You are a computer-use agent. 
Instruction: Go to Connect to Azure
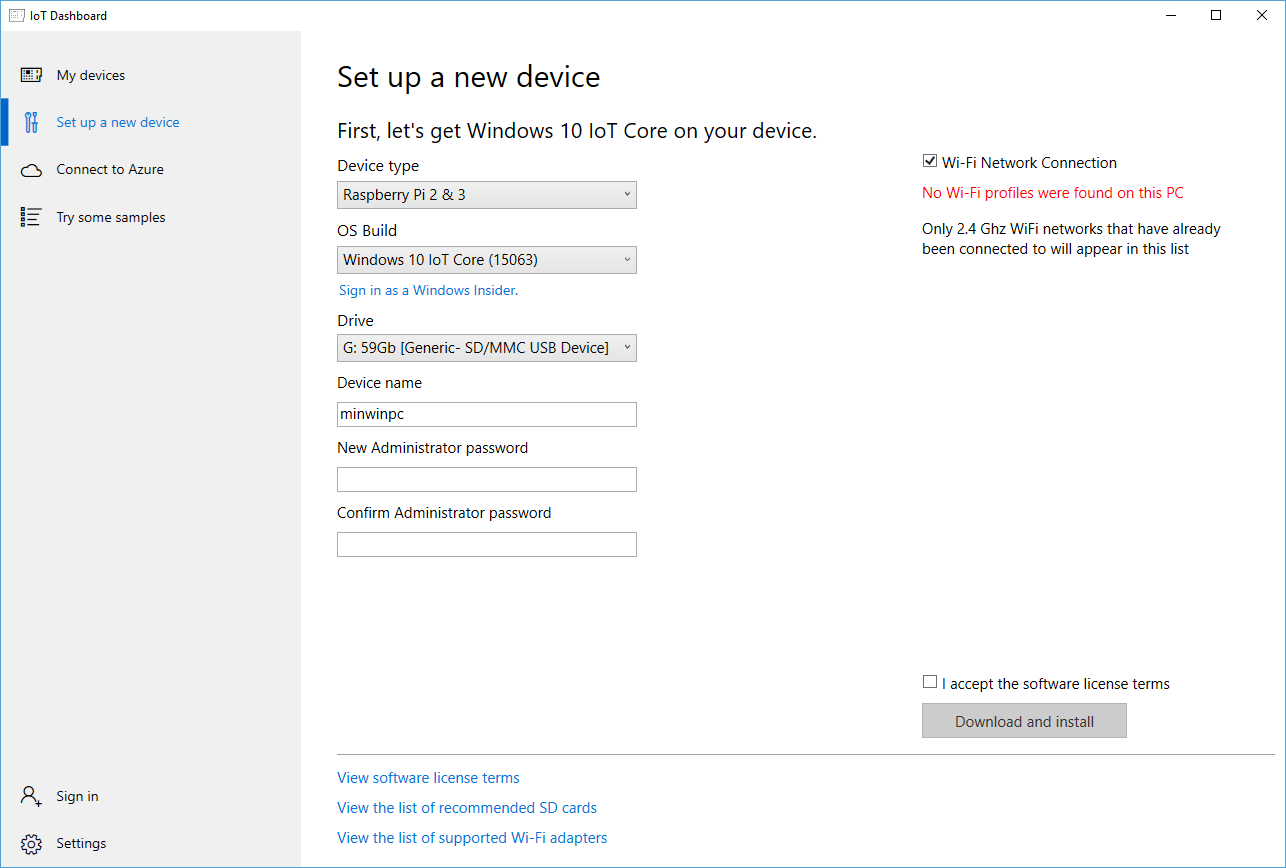point(110,169)
